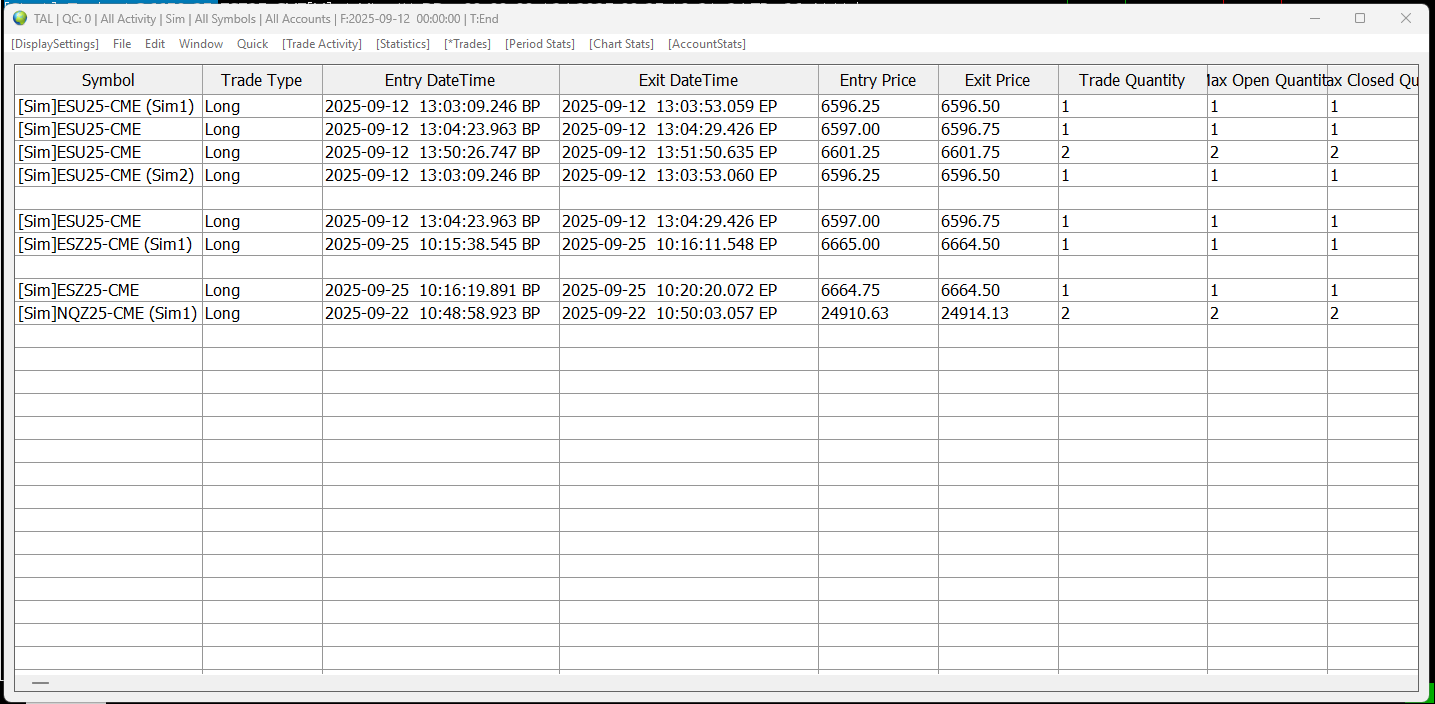Click exit price 6596.50 in the ESU25-CME (Sim2) row
The image size is (1435, 704).
(998, 175)
